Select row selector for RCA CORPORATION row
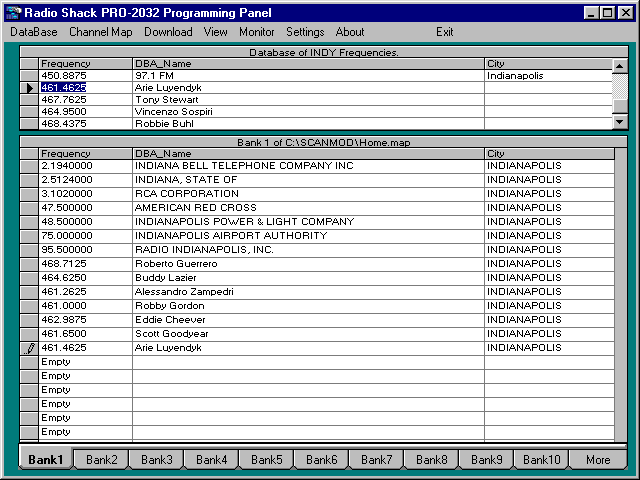This screenshot has width=640, height=480. pyautogui.click(x=29, y=194)
